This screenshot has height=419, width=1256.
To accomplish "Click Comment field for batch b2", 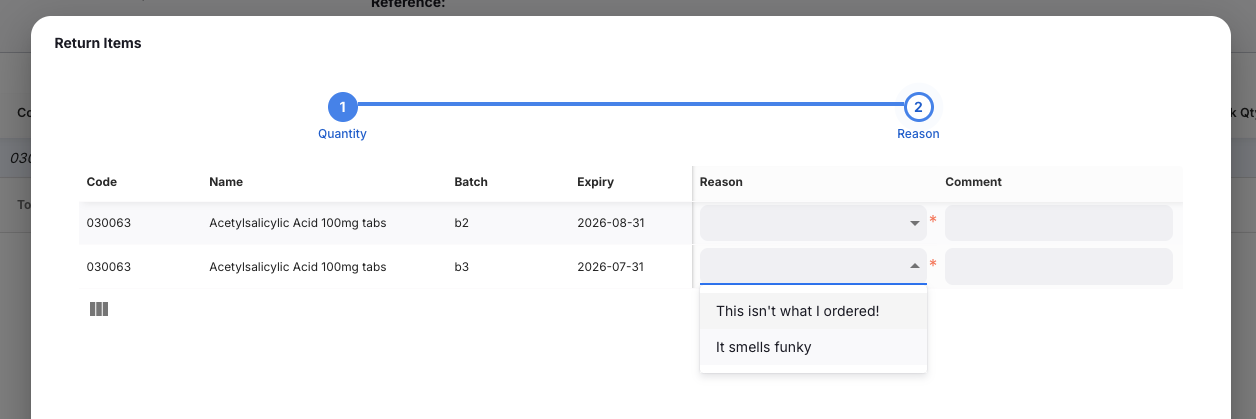I will [1058, 223].
